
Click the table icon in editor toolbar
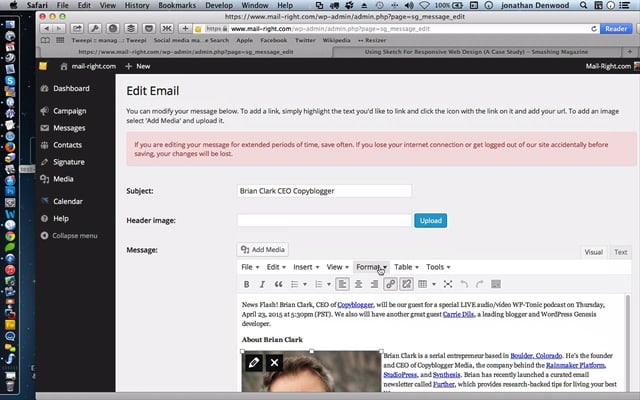[422, 284]
